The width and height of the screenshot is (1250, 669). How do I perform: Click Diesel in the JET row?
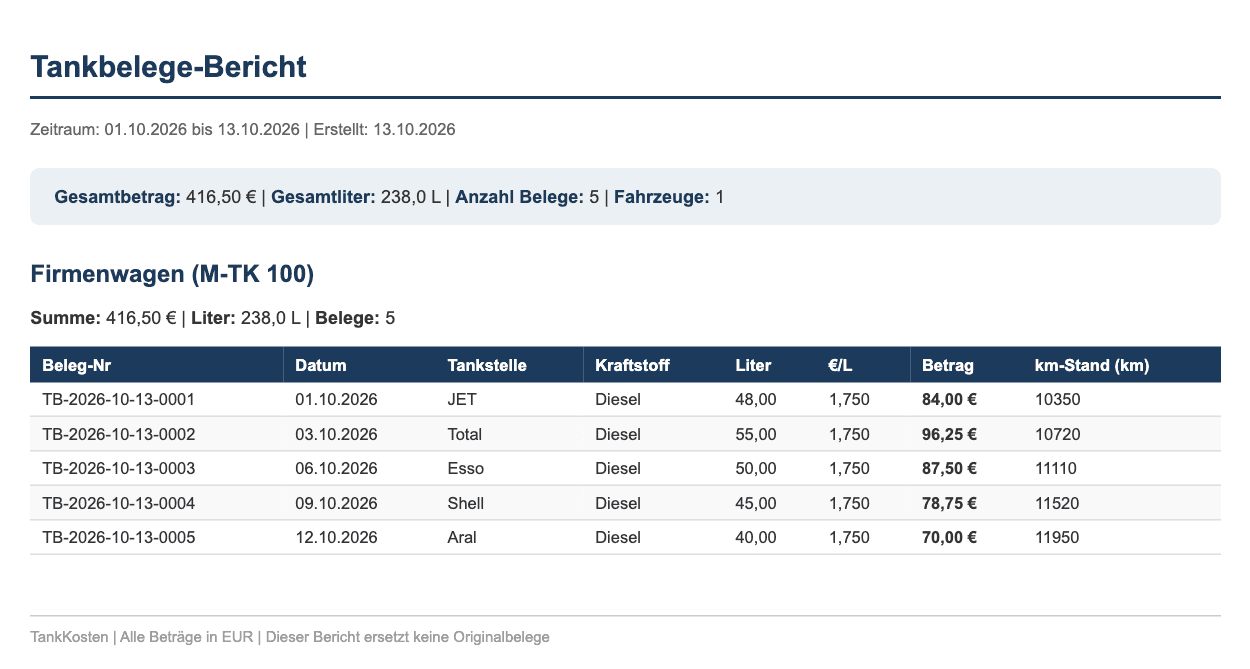click(618, 400)
